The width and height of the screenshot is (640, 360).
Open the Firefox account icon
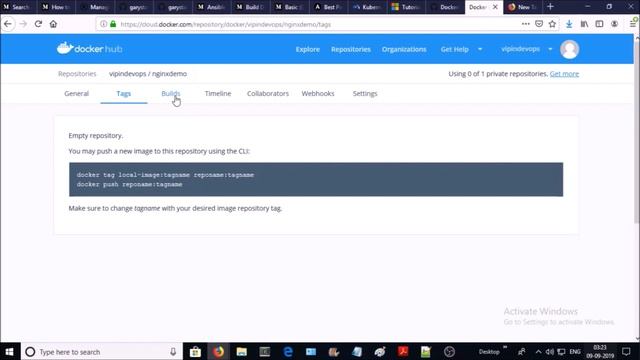[x=614, y=24]
